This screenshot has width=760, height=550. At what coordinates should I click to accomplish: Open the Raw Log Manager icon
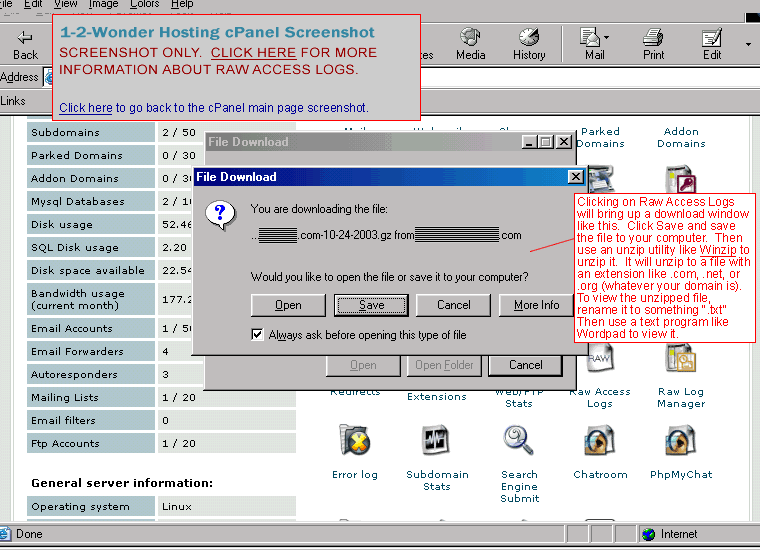point(681,359)
